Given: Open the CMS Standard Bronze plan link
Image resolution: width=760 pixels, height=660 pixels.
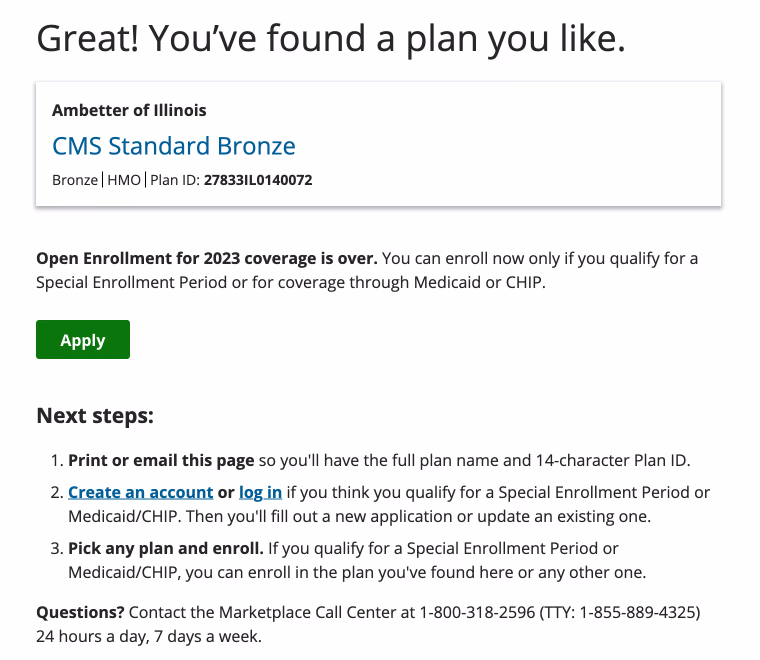Looking at the screenshot, I should [174, 146].
